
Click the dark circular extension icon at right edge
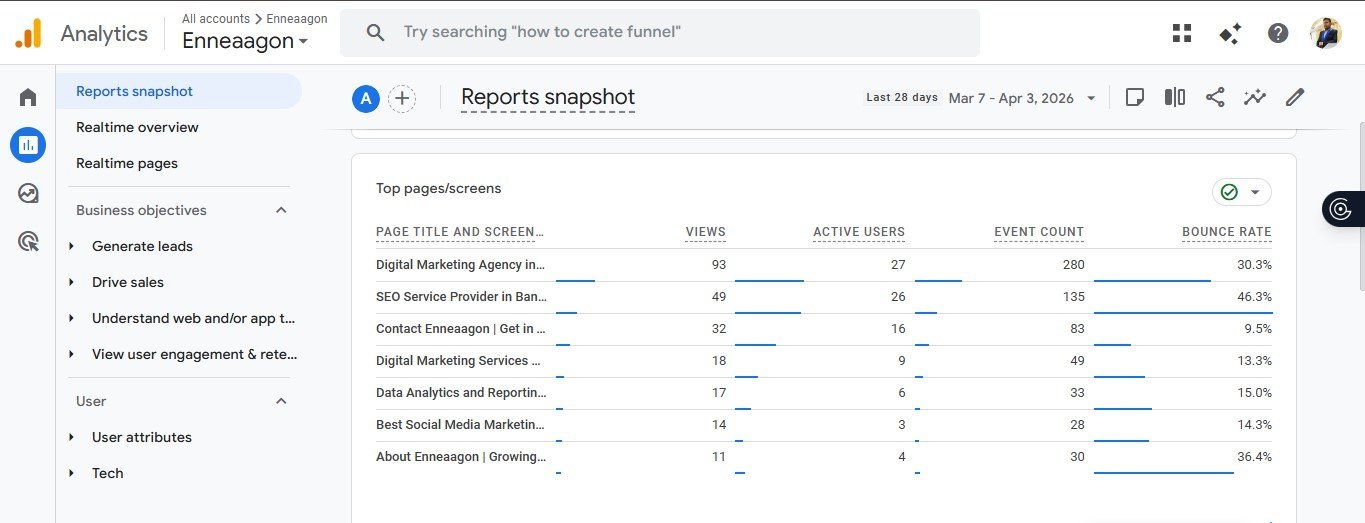pos(1341,209)
